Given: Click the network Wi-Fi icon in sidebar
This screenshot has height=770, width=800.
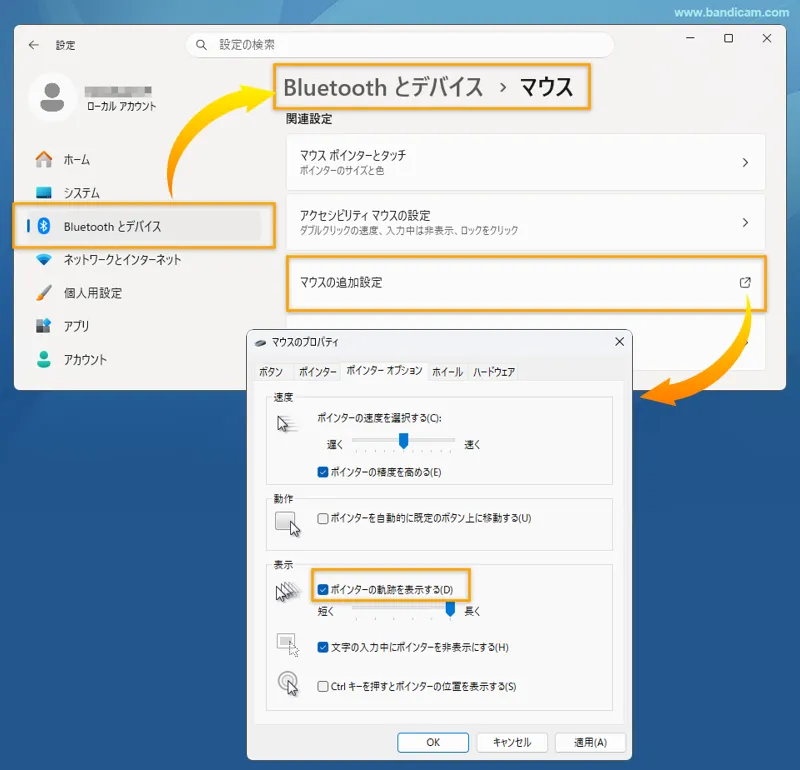Looking at the screenshot, I should coord(44,259).
